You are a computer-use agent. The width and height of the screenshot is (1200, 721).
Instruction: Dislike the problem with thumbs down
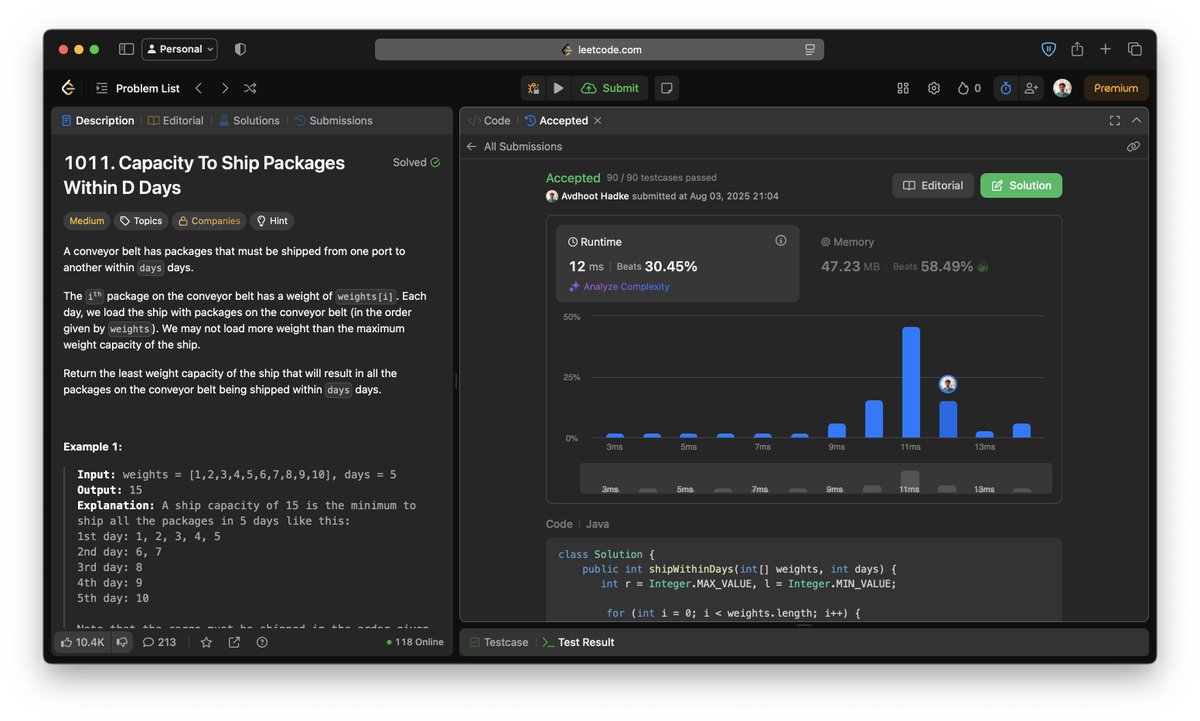coord(122,642)
